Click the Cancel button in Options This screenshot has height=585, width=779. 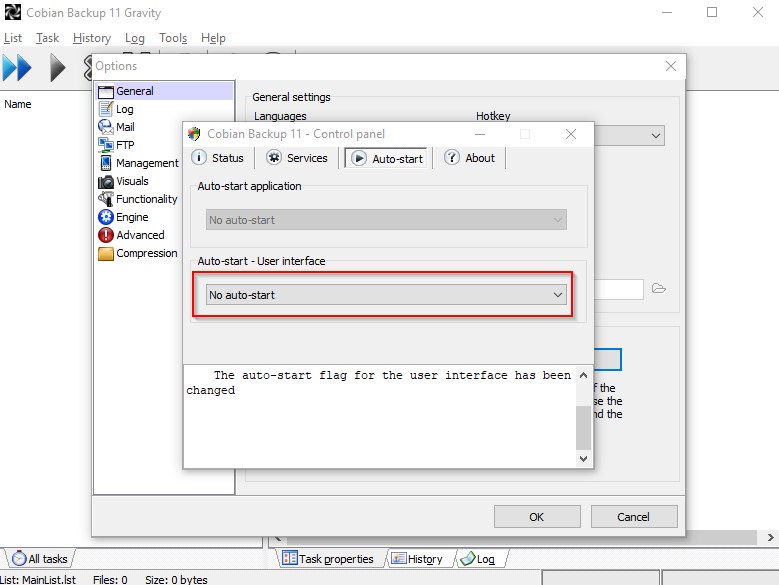click(633, 517)
